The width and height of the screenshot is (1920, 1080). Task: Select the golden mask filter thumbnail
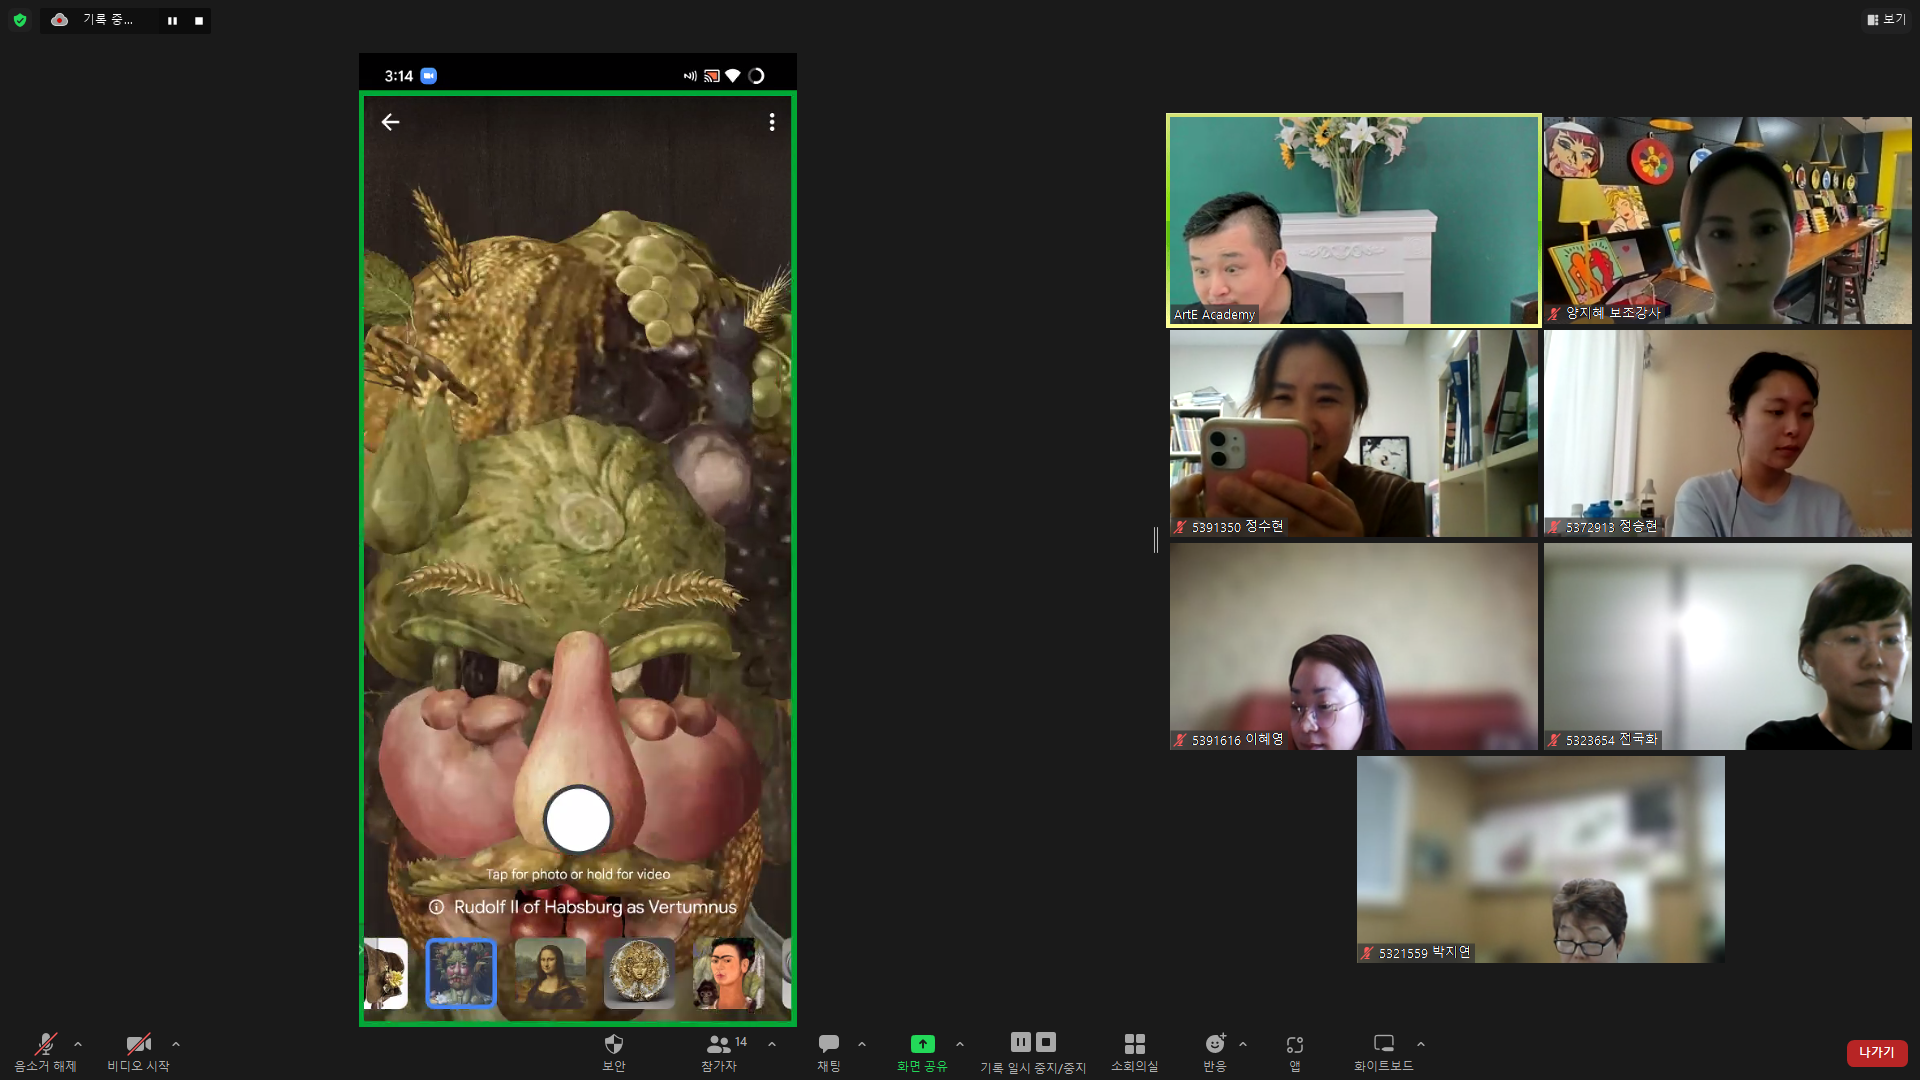click(x=639, y=973)
